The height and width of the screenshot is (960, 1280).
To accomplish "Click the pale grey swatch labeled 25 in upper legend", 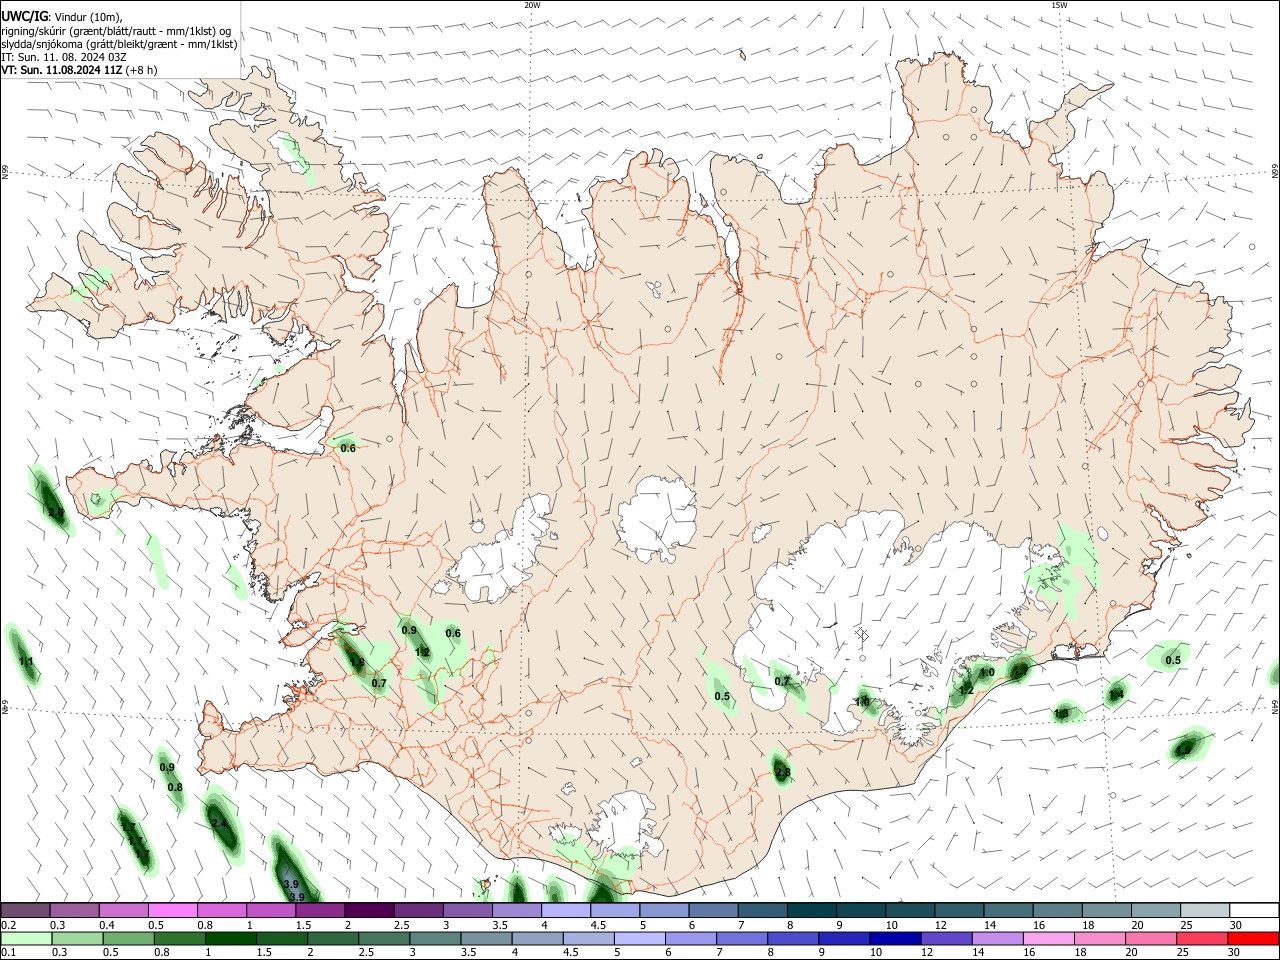I will point(1205,911).
